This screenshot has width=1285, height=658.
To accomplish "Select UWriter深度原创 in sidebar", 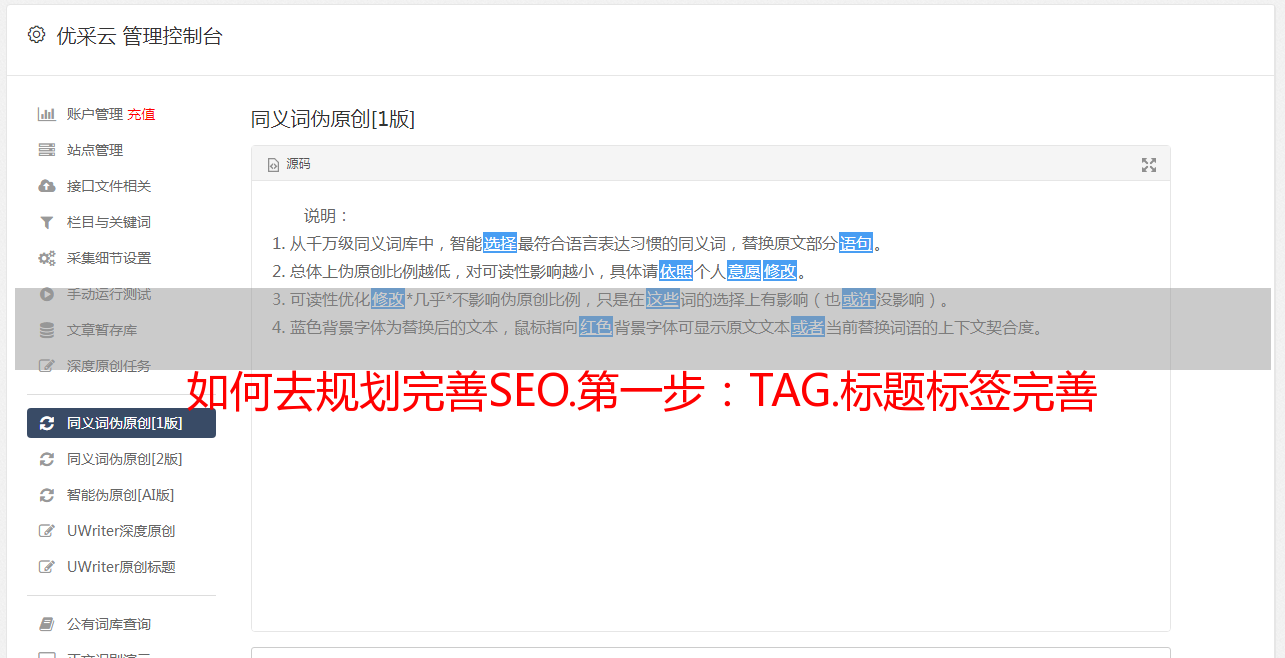I will [121, 531].
